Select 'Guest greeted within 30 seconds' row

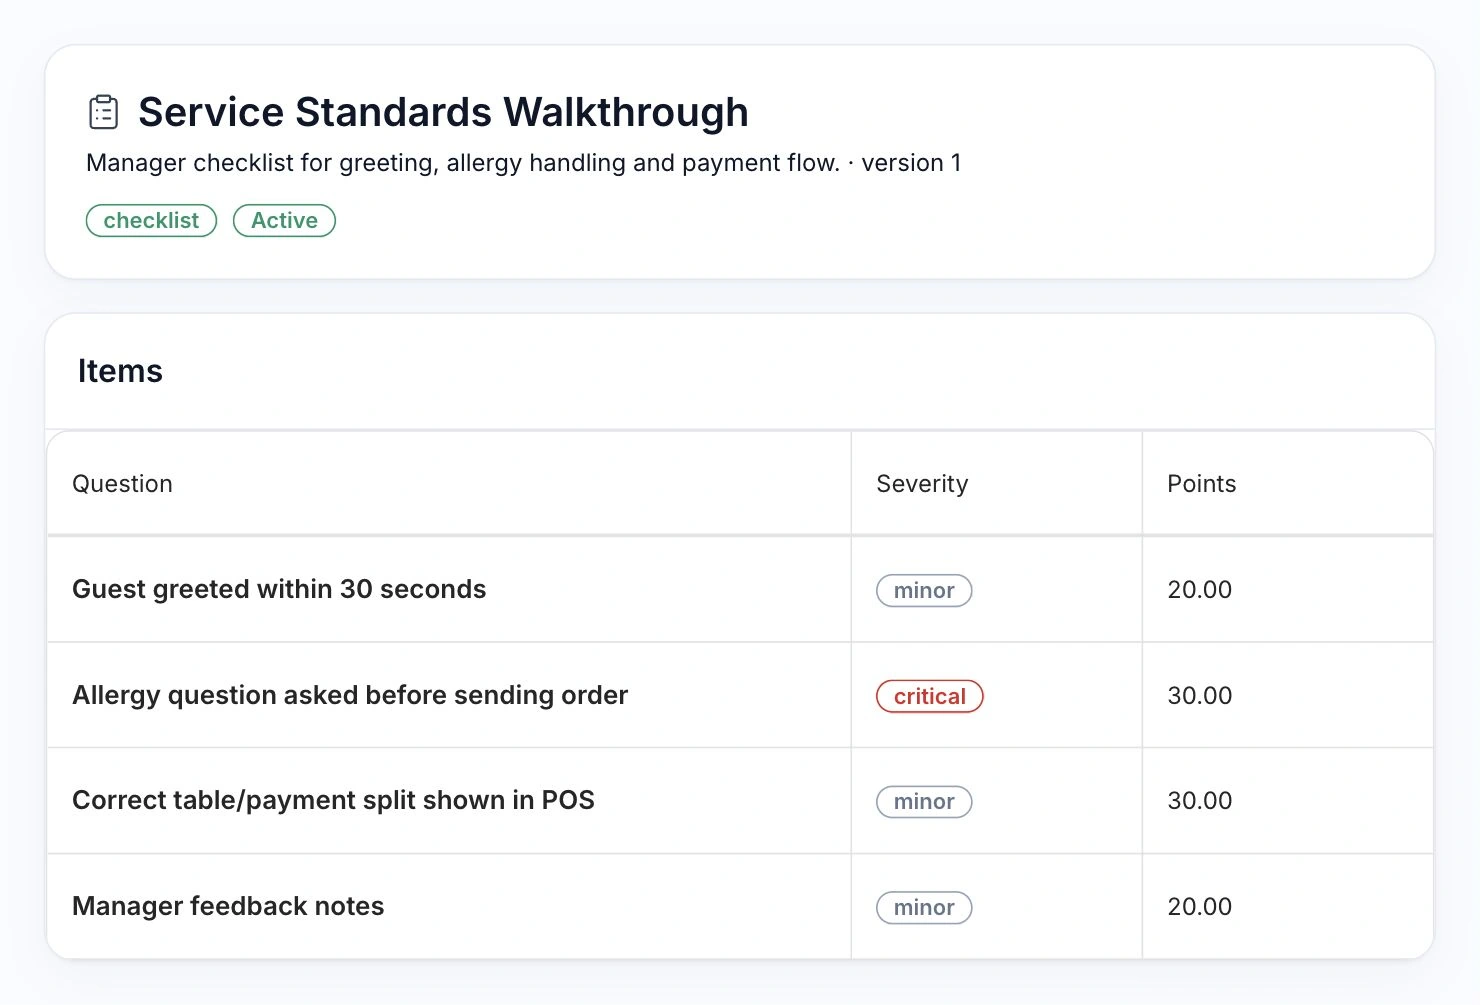point(740,590)
